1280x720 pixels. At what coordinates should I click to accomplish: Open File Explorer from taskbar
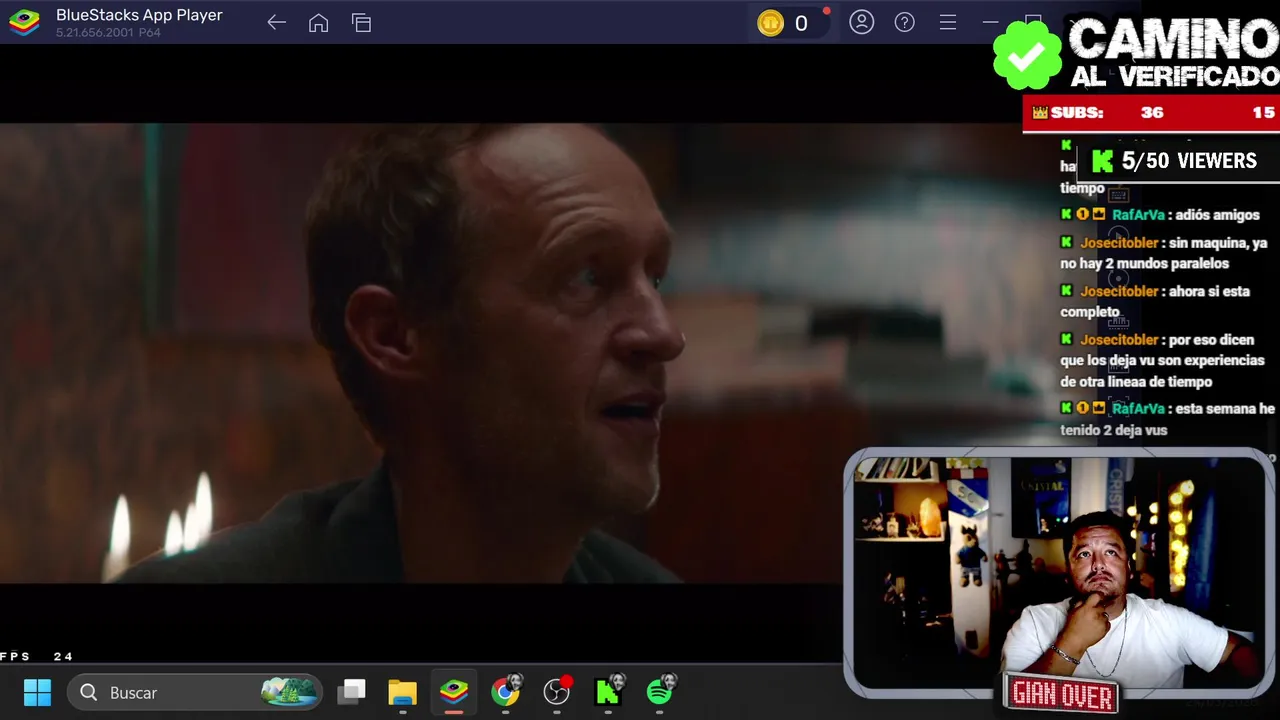402,692
